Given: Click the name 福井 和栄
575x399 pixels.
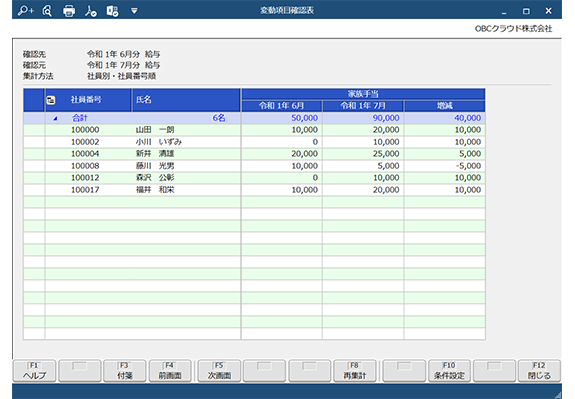Looking at the screenshot, I should (155, 190).
